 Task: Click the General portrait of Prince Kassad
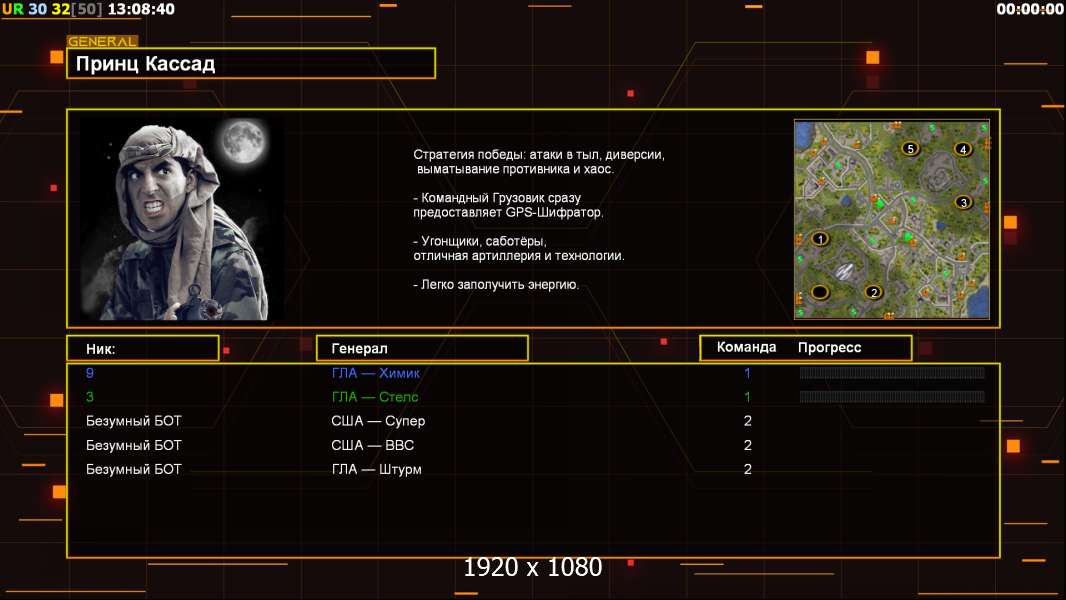pos(181,219)
